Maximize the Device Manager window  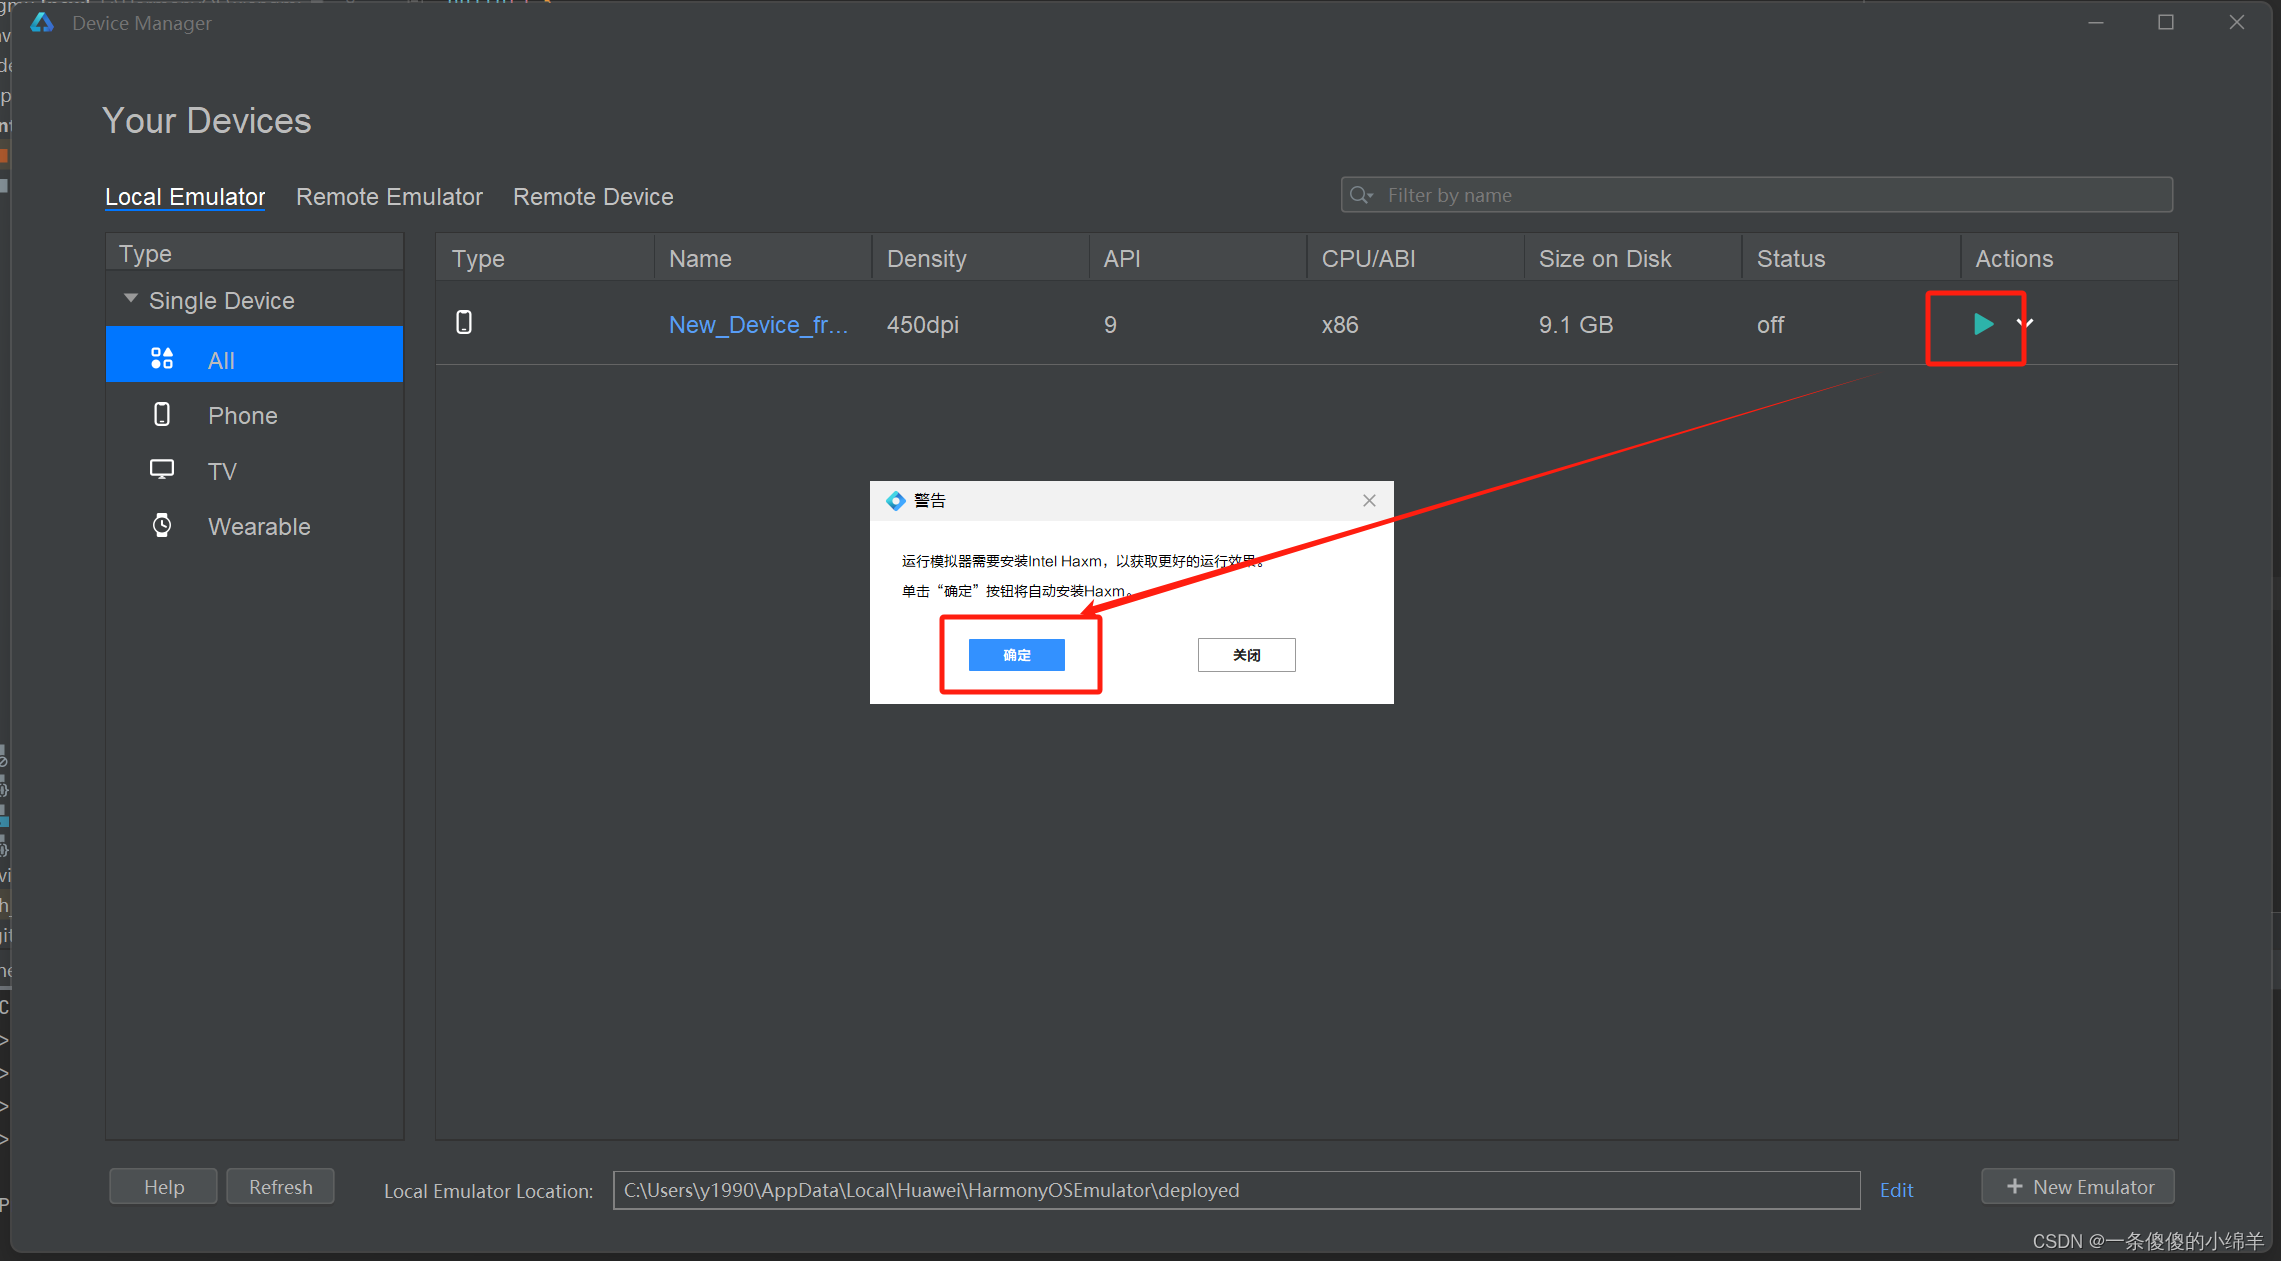tap(2166, 22)
